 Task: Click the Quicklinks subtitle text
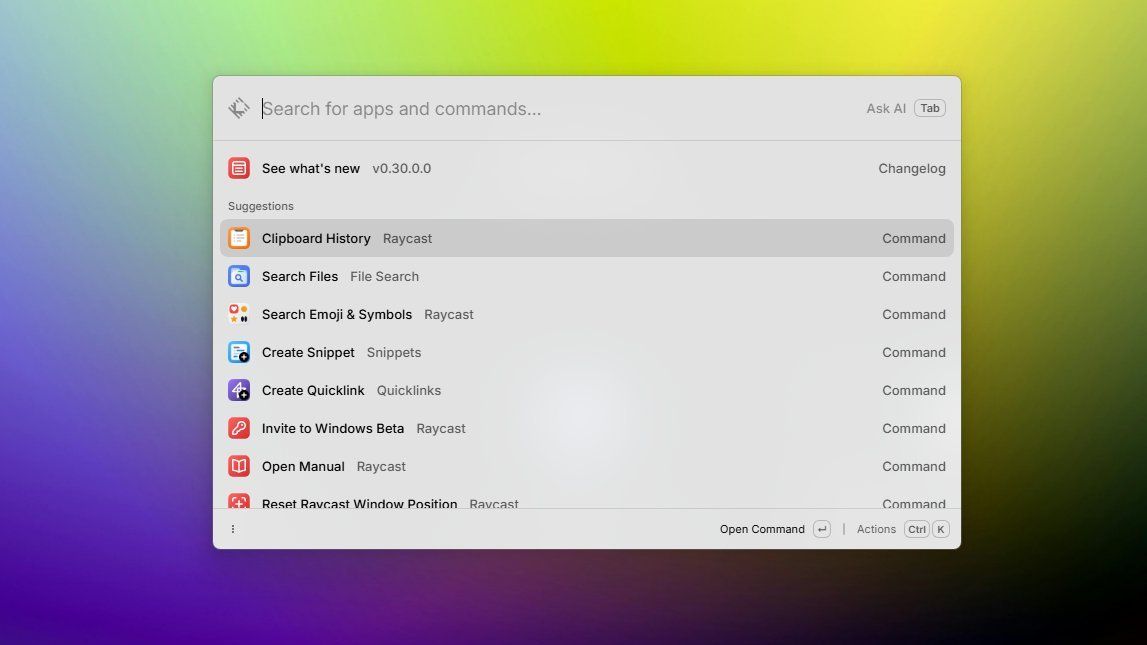click(409, 391)
